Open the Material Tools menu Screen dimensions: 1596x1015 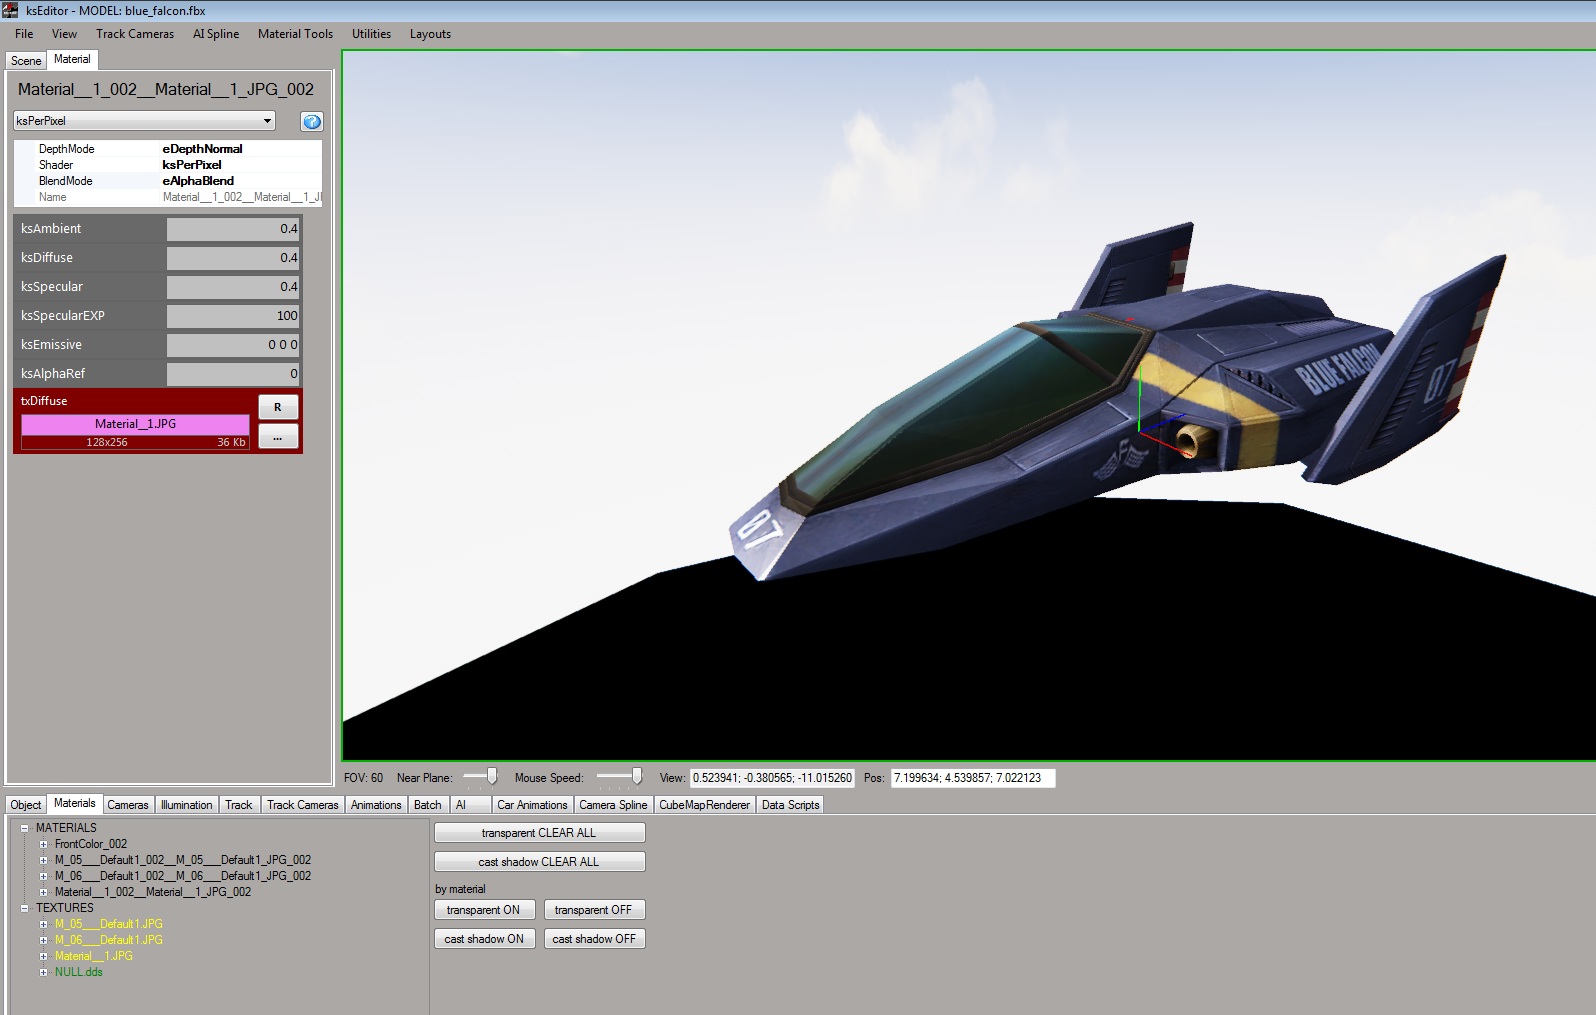pos(295,34)
